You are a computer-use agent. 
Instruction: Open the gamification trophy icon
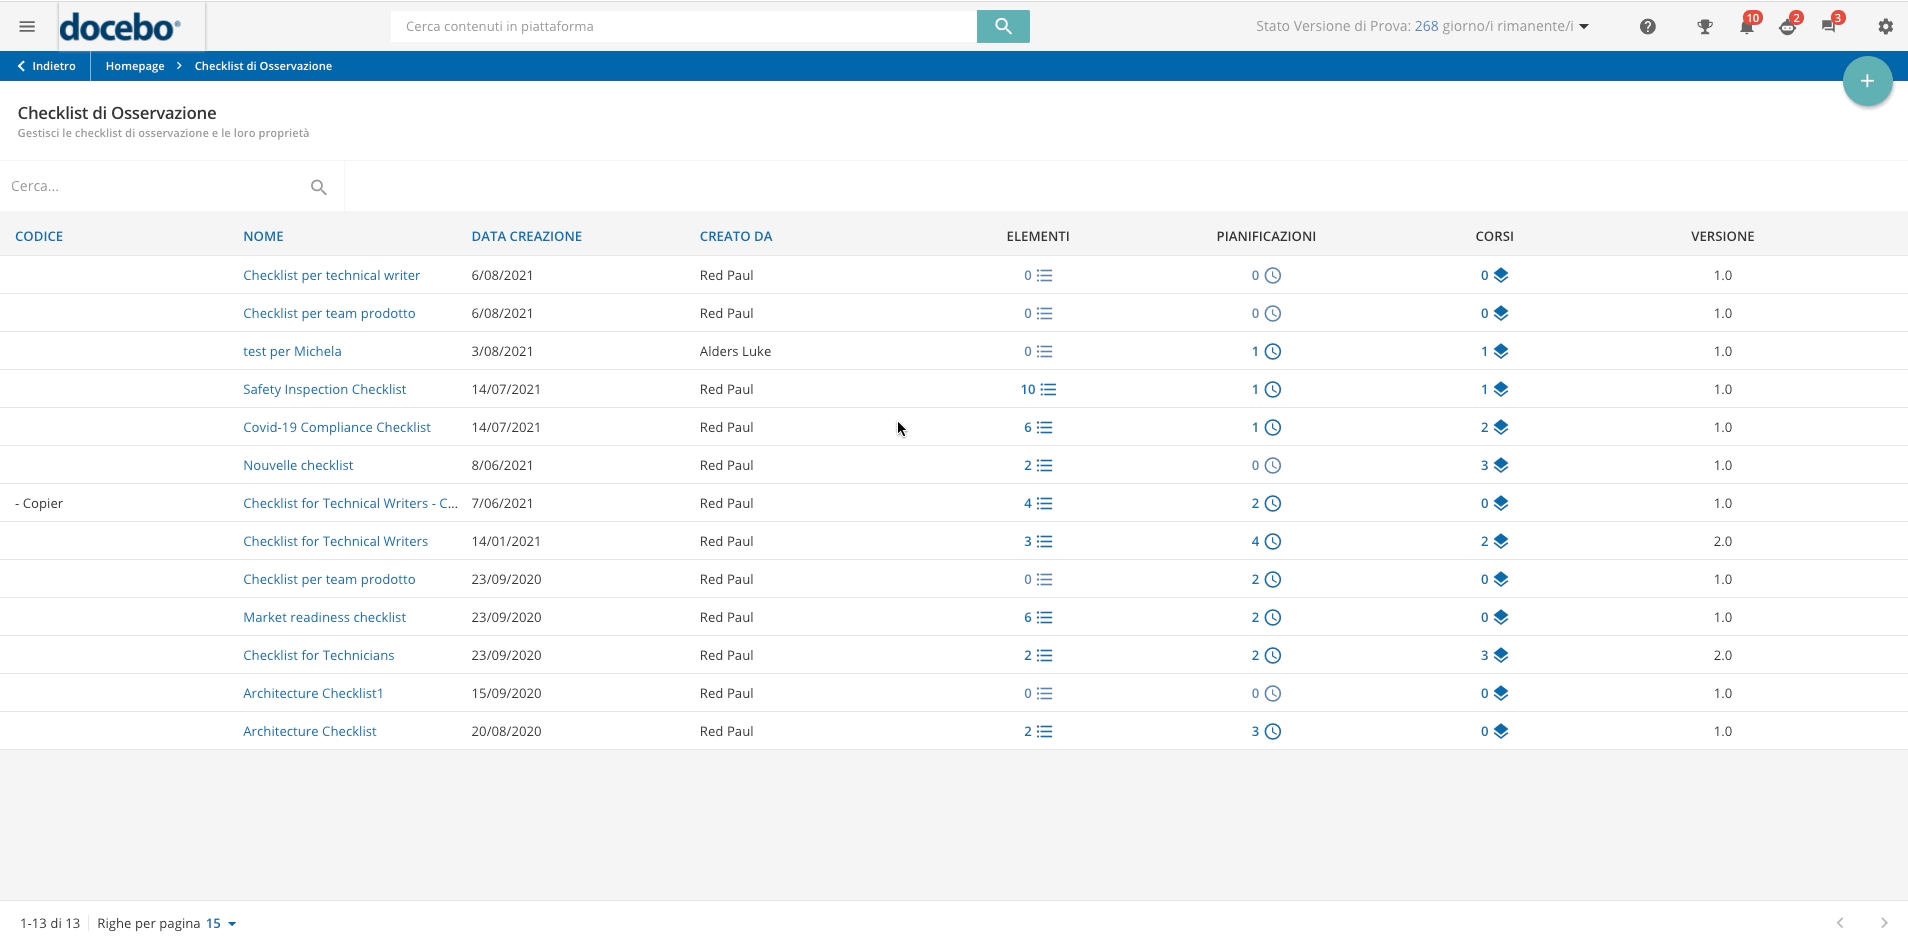coord(1705,27)
